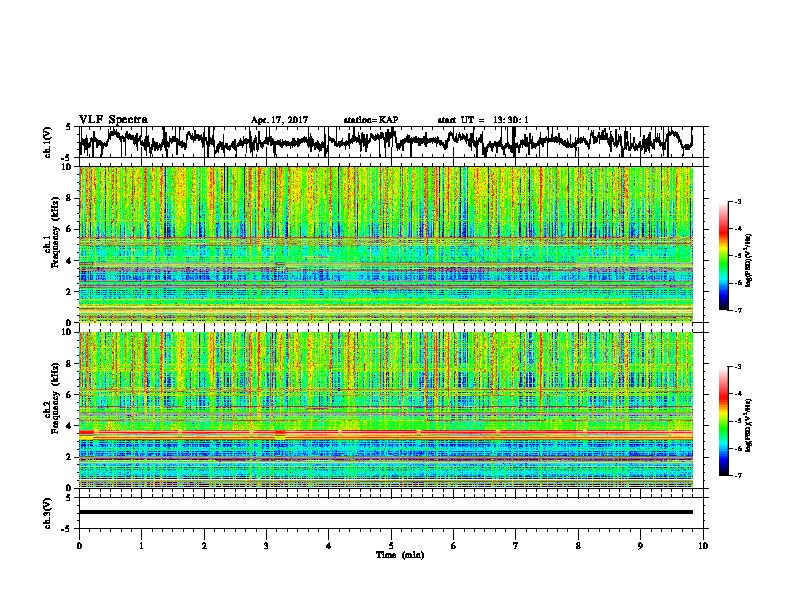The width and height of the screenshot is (792, 612).
Task: Click inside the ch.1 spectrogram panel
Action: coord(386,244)
